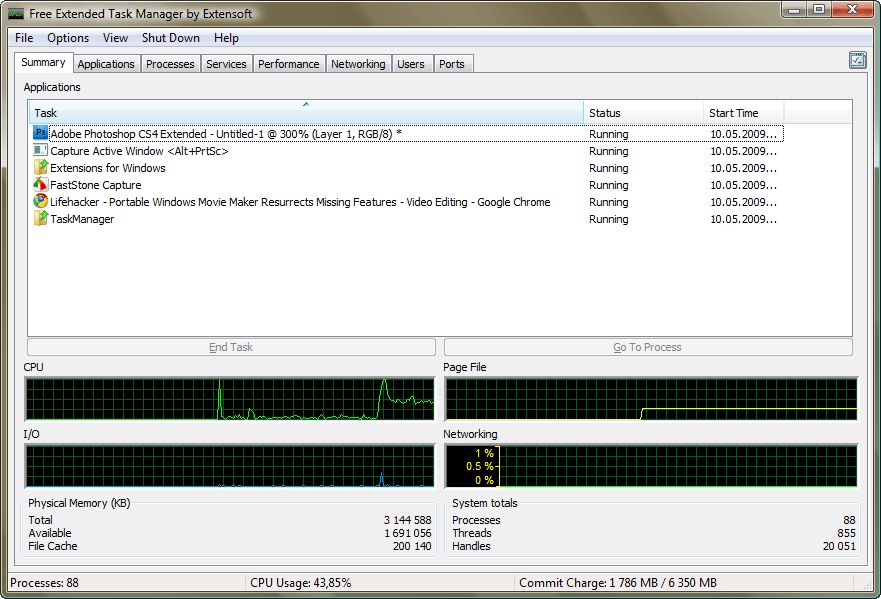Open the system menu via title bar icon

pos(13,13)
